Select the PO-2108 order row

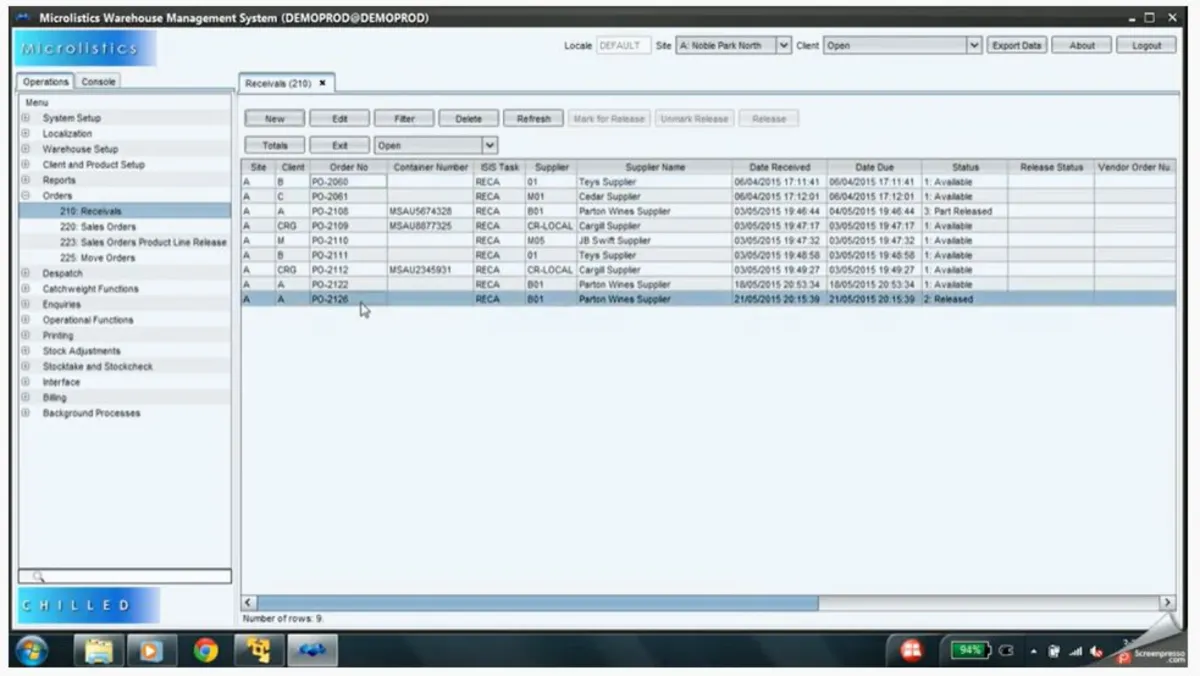(708, 212)
